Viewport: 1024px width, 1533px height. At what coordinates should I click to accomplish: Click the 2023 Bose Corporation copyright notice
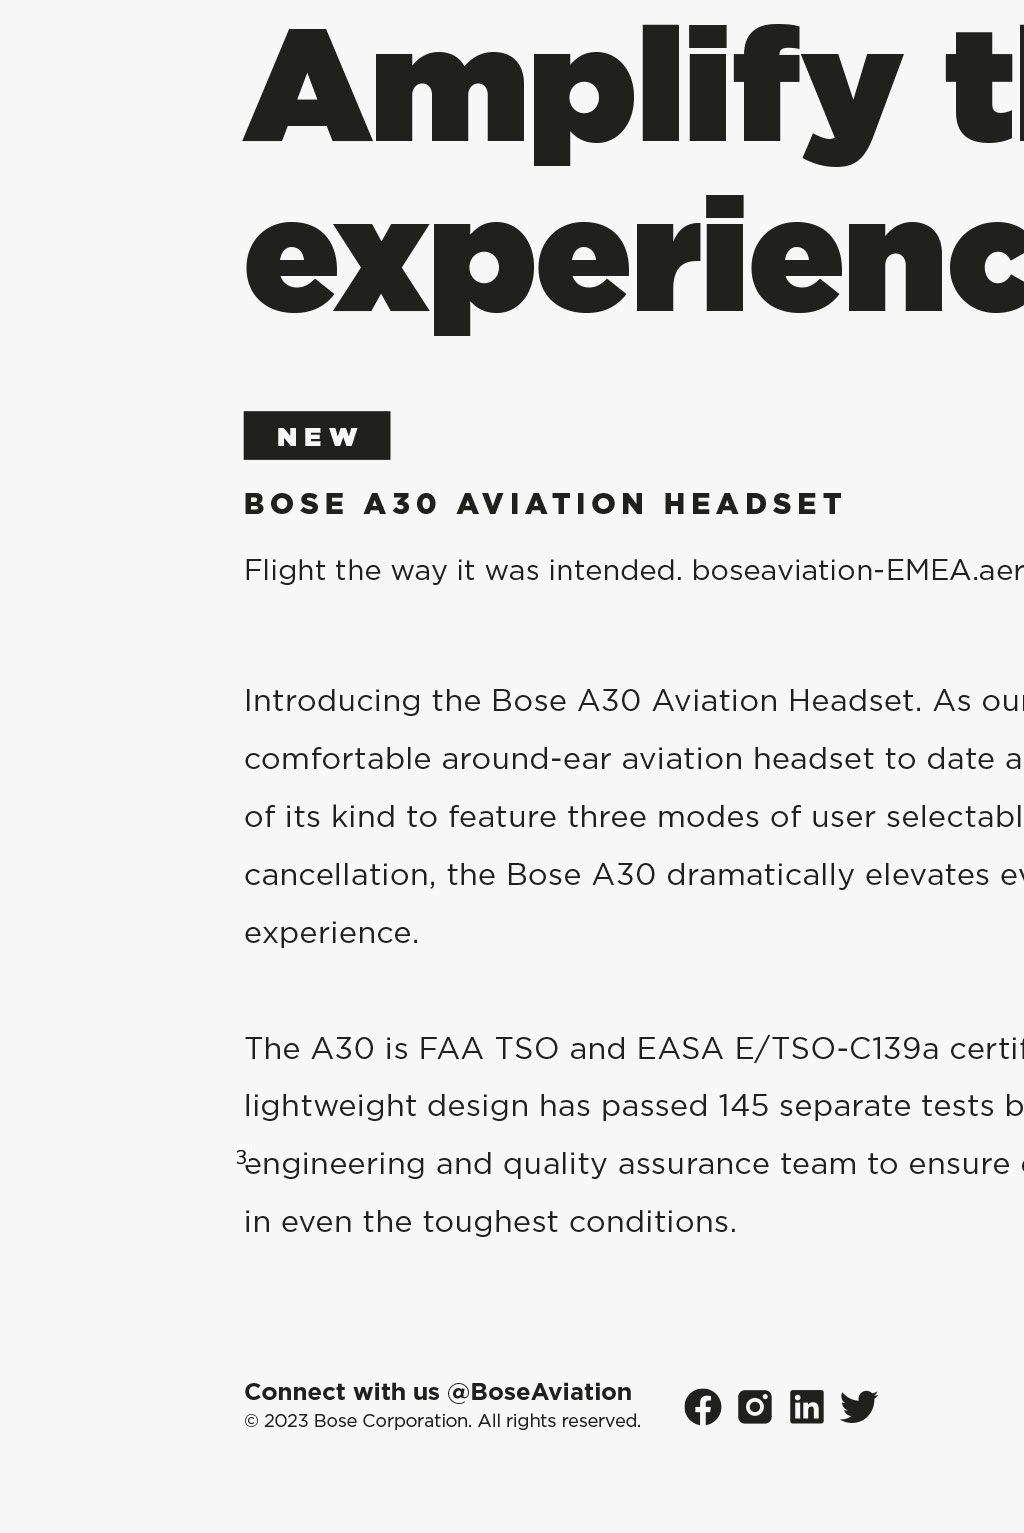442,1421
